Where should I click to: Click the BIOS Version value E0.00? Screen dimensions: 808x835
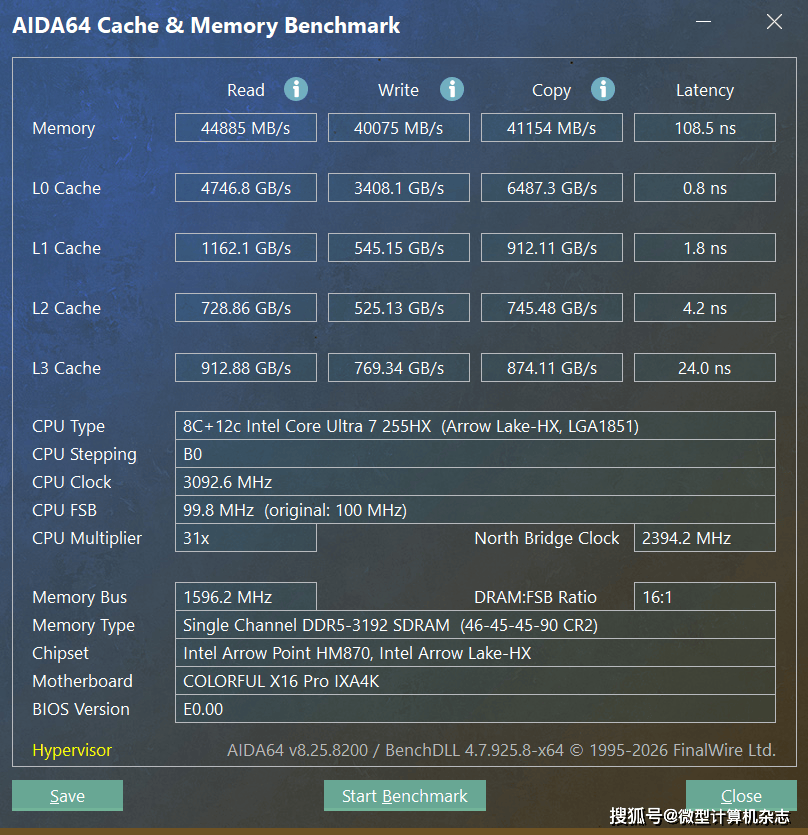[475, 709]
